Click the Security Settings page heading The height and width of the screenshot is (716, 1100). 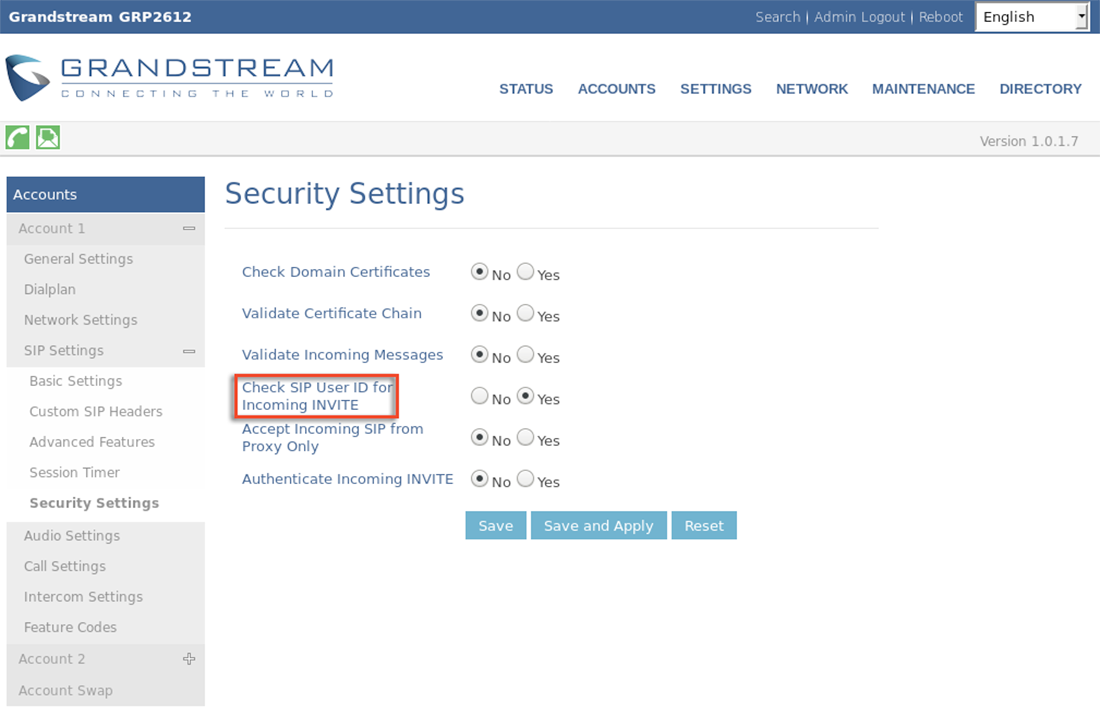(344, 194)
